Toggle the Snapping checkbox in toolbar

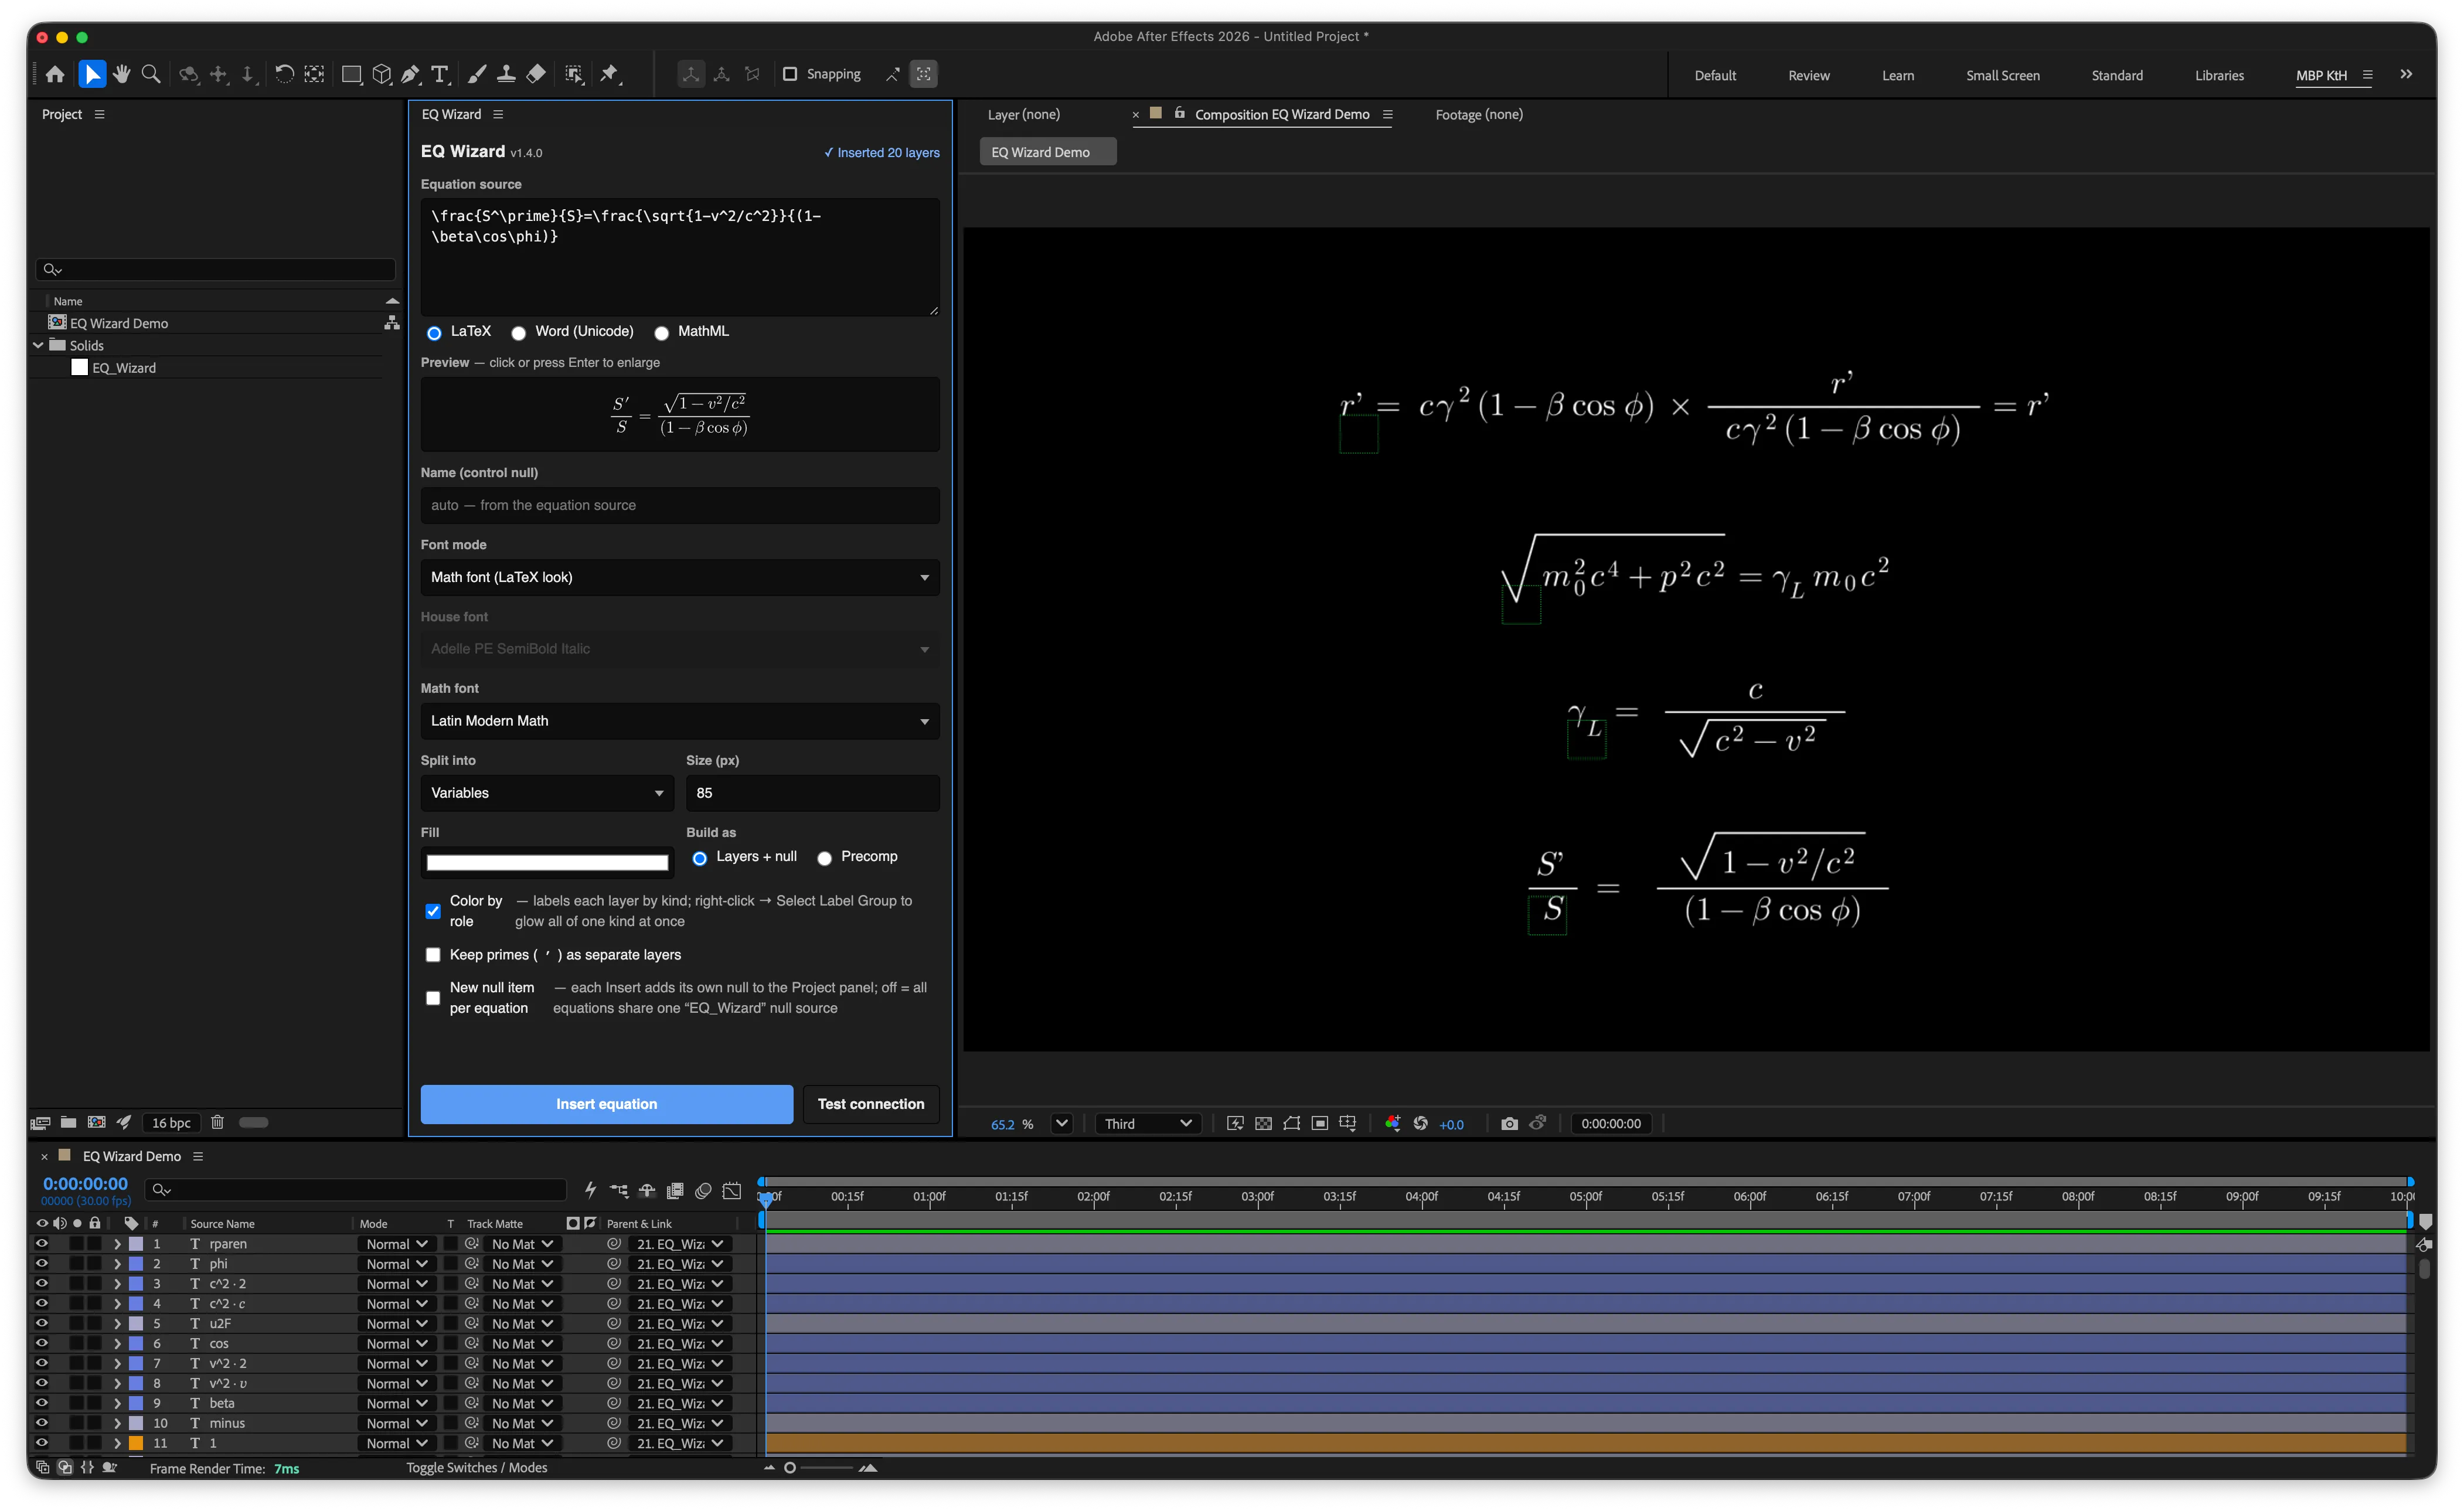coord(790,74)
